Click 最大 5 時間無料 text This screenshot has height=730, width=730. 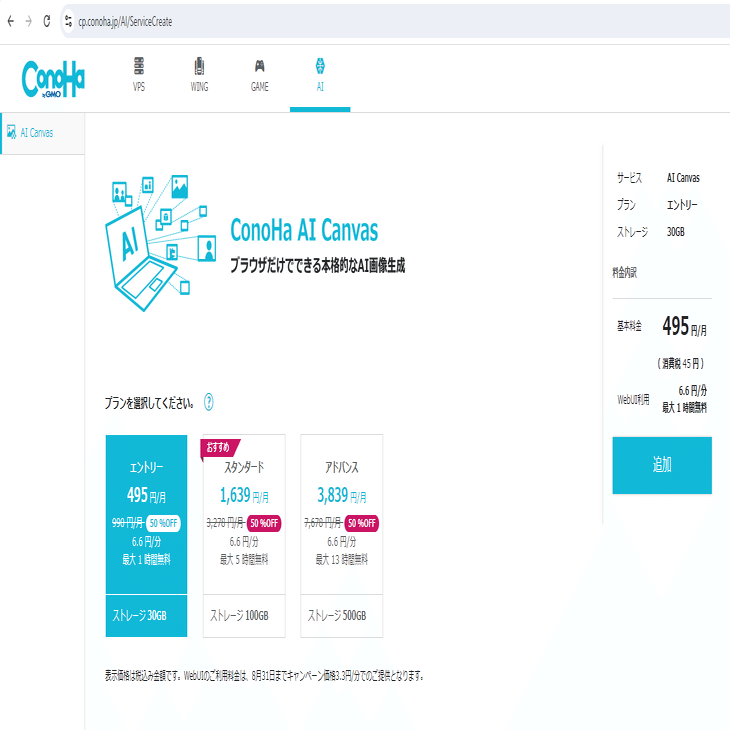[x=244, y=559]
